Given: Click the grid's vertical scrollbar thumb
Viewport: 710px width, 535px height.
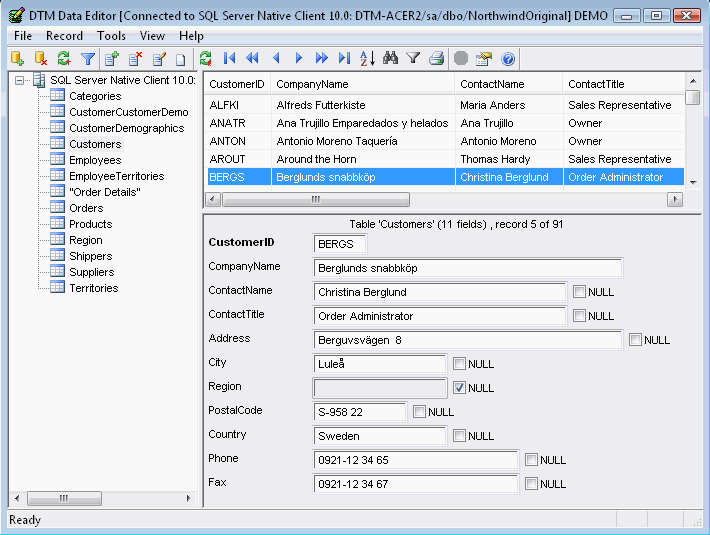Looking at the screenshot, I should [693, 97].
